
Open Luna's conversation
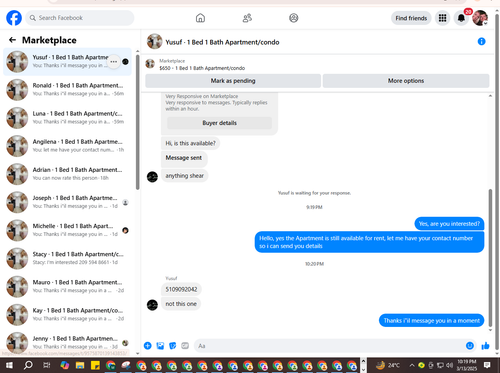click(x=67, y=118)
